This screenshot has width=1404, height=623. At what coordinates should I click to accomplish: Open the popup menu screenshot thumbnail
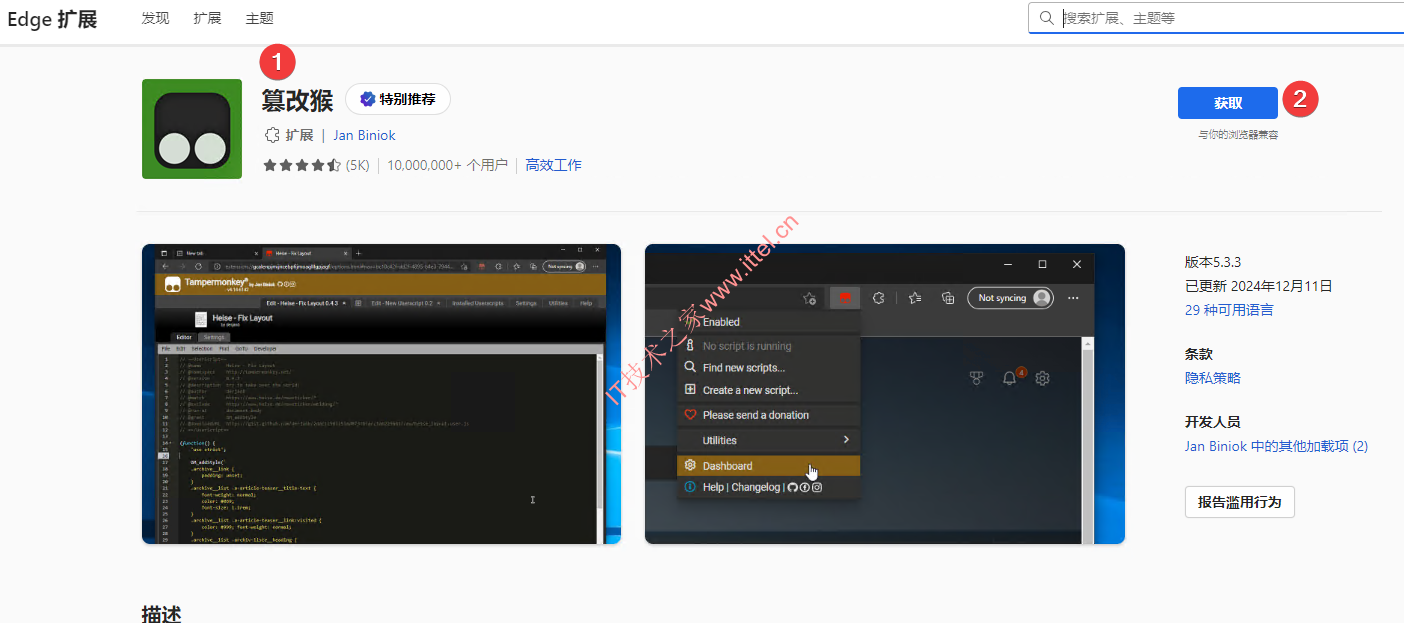click(885, 394)
